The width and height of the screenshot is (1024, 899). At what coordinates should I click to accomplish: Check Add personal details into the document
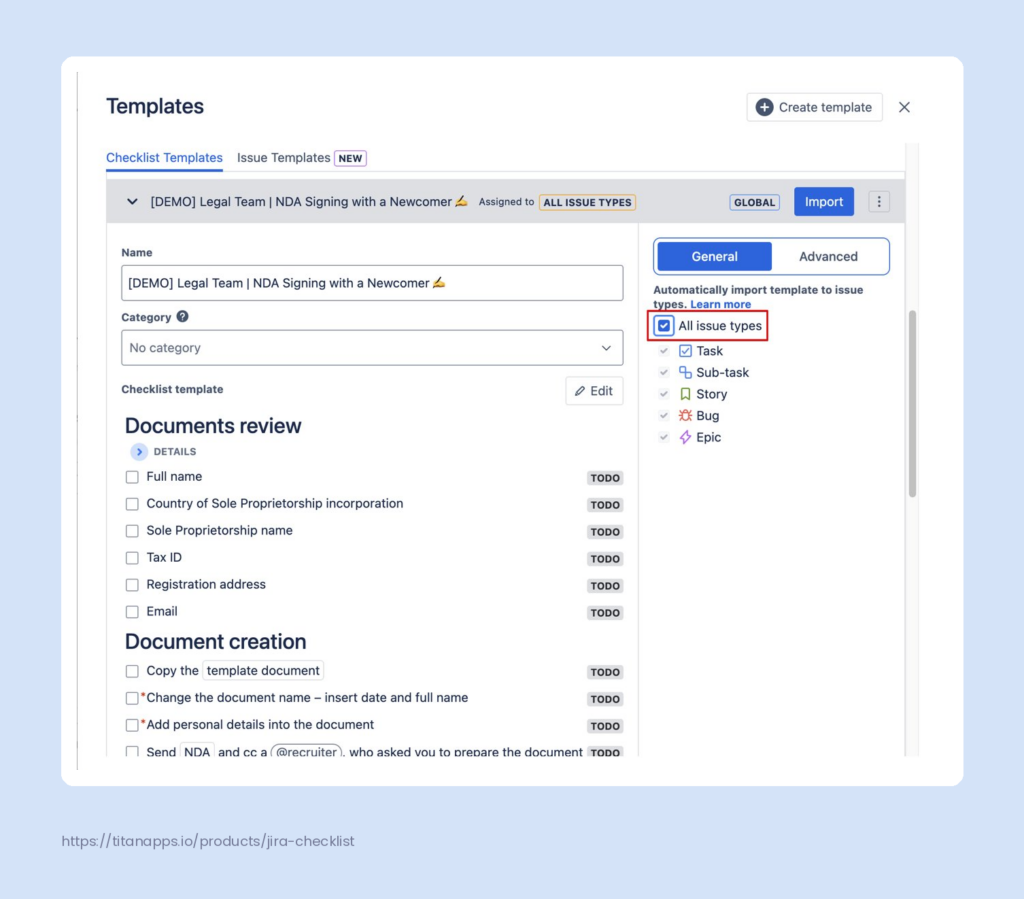point(132,725)
